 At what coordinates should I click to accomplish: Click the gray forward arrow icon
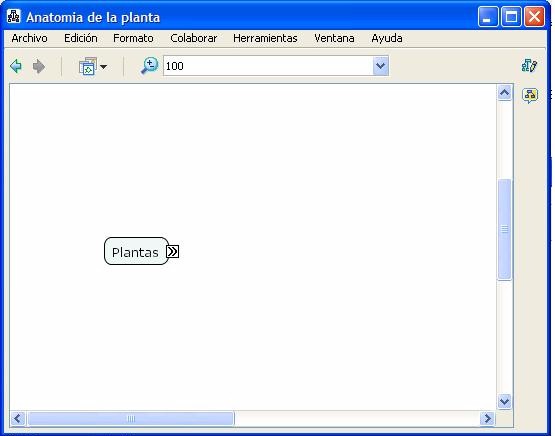coord(39,66)
